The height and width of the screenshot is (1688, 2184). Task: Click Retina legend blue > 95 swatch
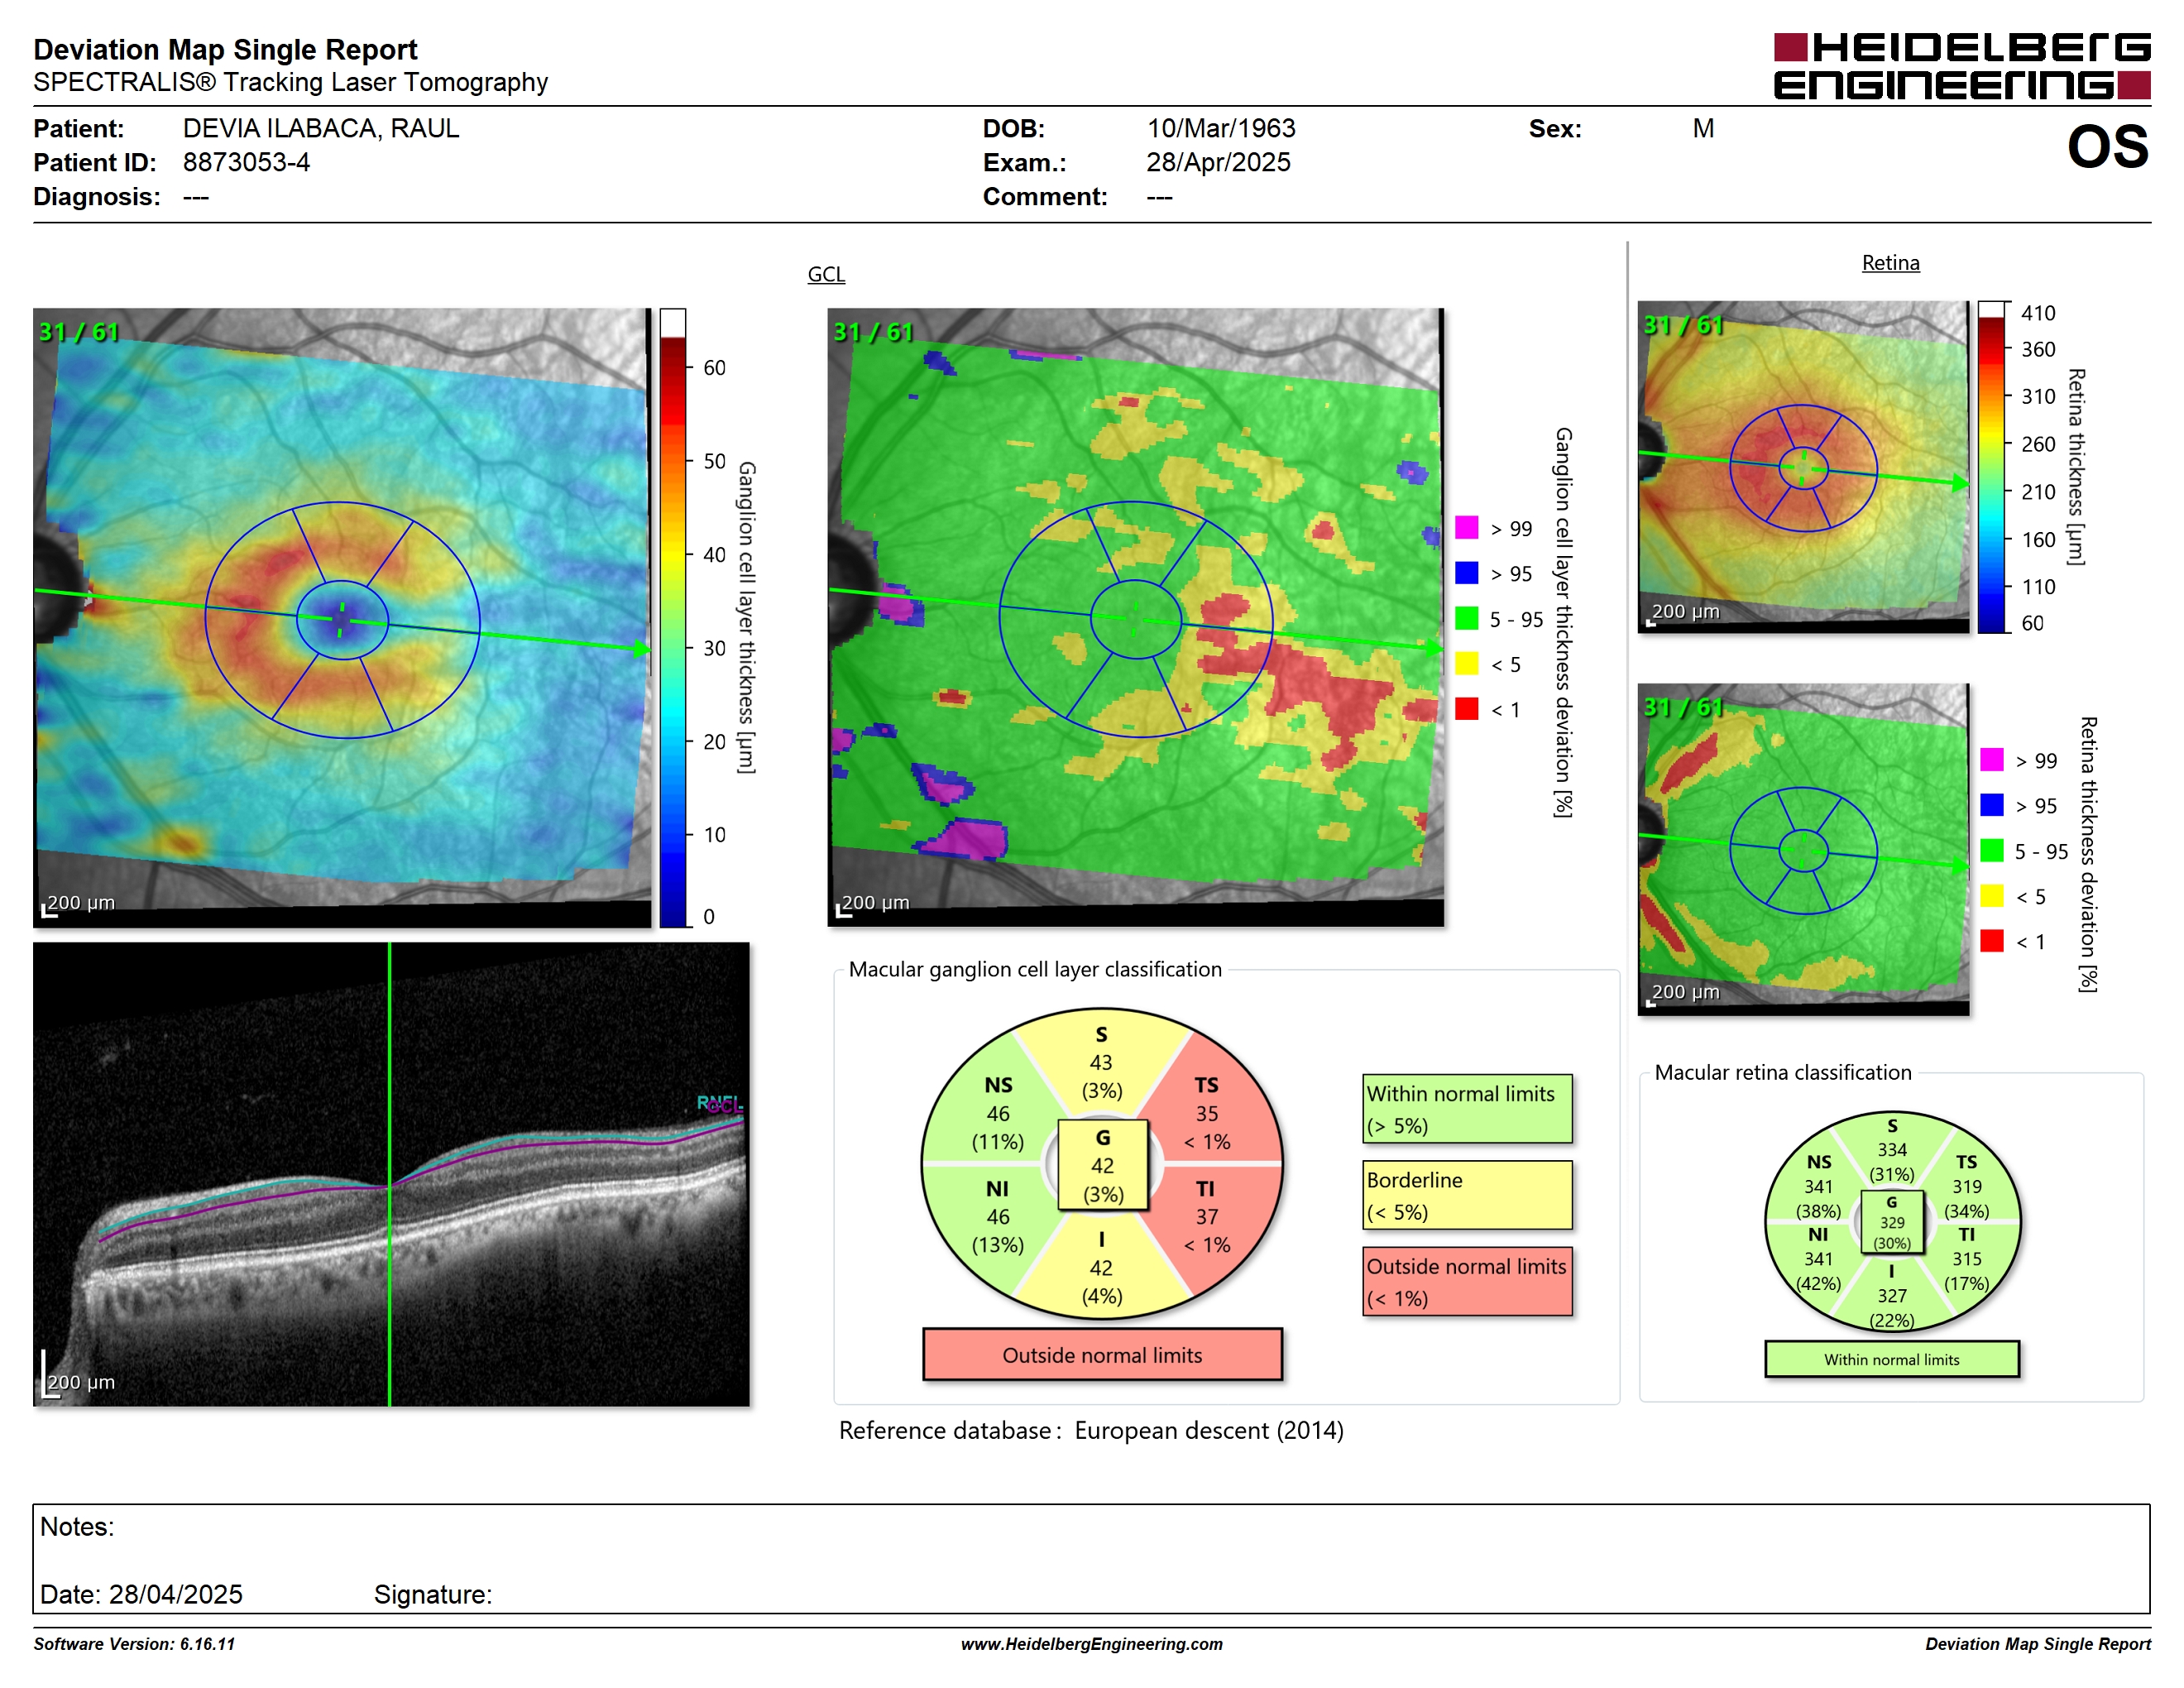point(1992,805)
